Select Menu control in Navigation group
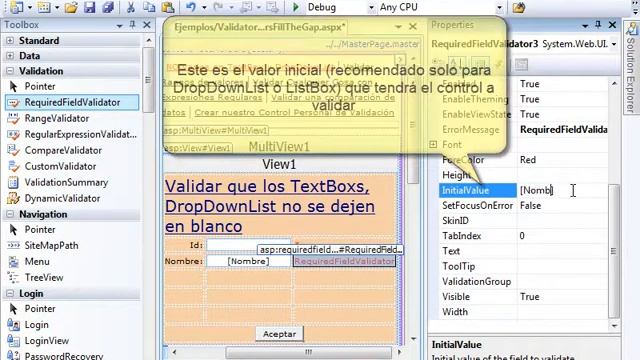 tap(37, 262)
